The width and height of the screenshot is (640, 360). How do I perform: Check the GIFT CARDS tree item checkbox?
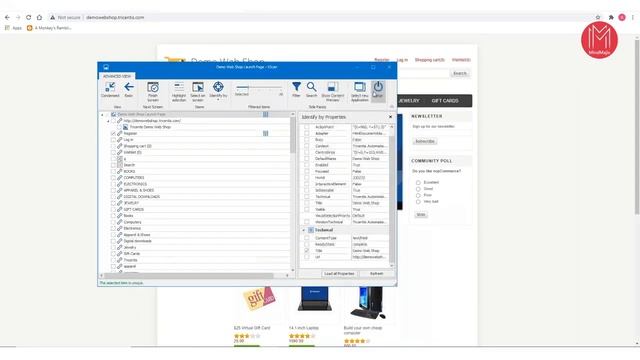[113, 209]
